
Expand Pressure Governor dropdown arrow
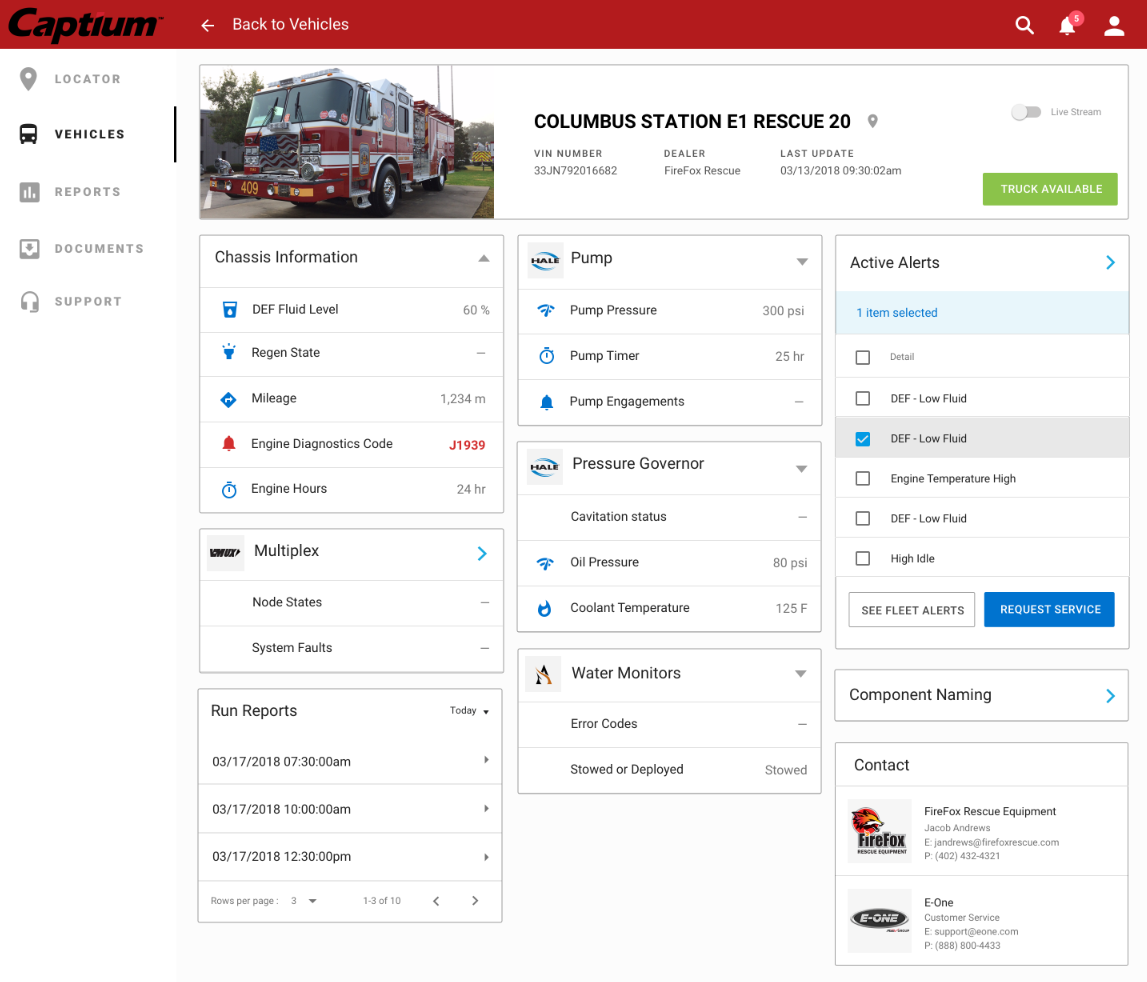(802, 468)
